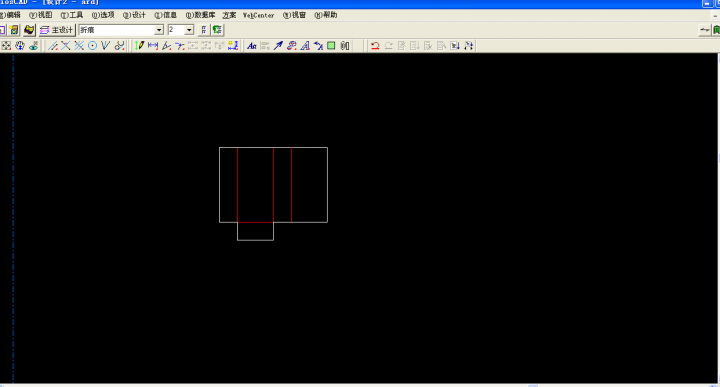The height and width of the screenshot is (387, 720).
Task: Open the line type dropdown showing 折痕
Action: [121, 30]
